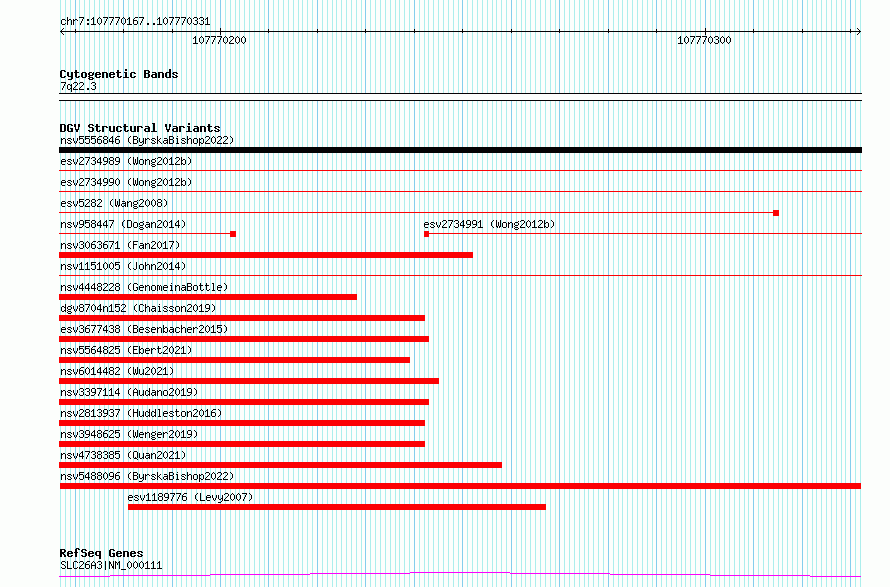The width and height of the screenshot is (890, 587).
Task: Click the 107770200 ruler position label
Action: 219,40
